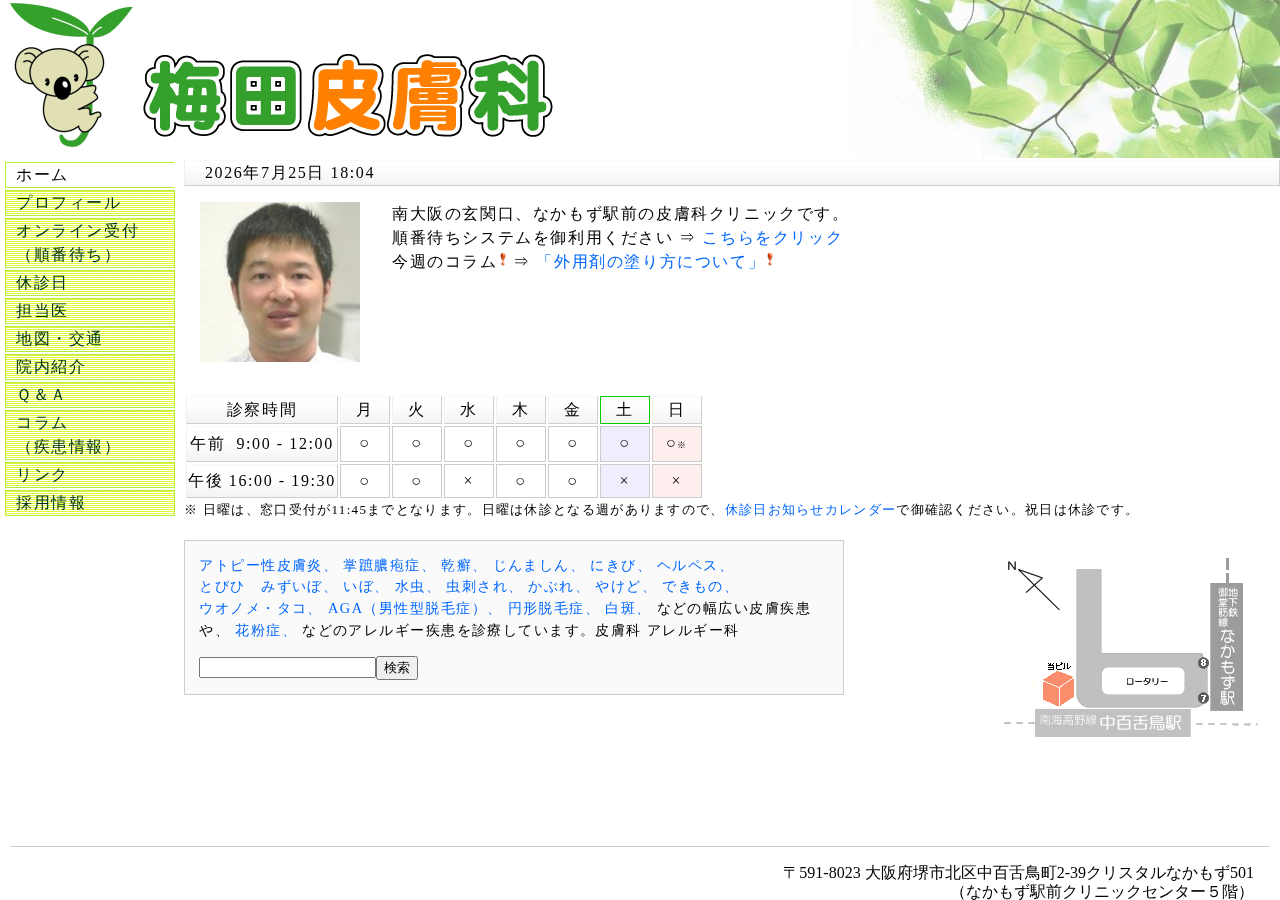Open 外用剤の塗り方について column link
The image size is (1280, 900).
pos(650,262)
